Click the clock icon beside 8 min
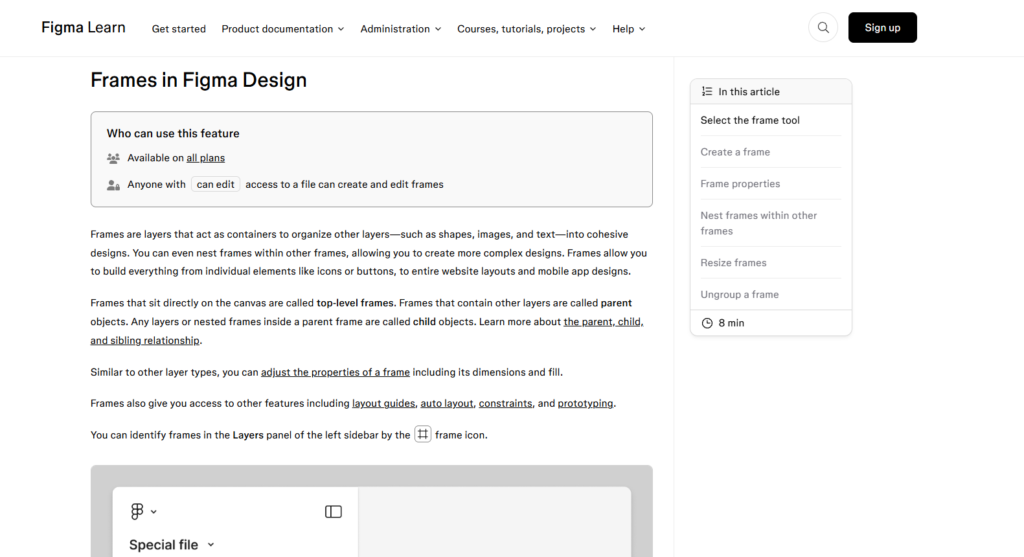The height and width of the screenshot is (557, 1024). [707, 323]
